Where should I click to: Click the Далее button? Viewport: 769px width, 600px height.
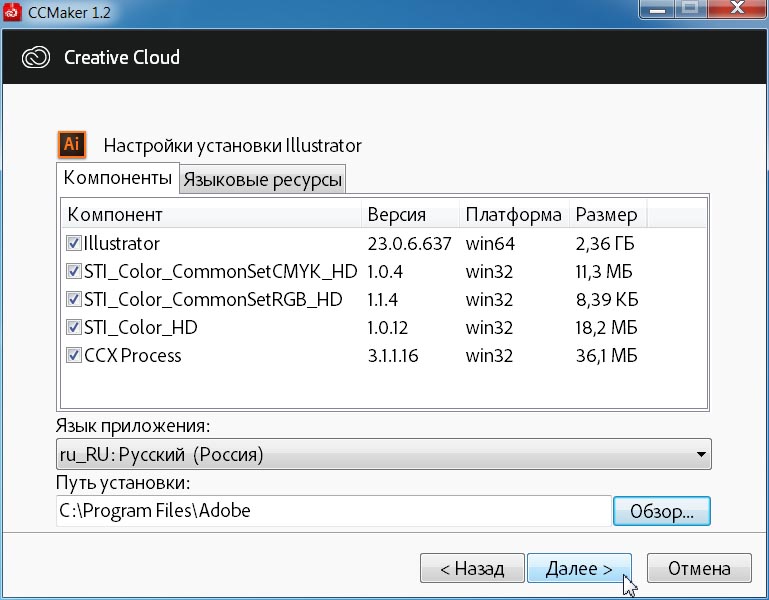(579, 569)
